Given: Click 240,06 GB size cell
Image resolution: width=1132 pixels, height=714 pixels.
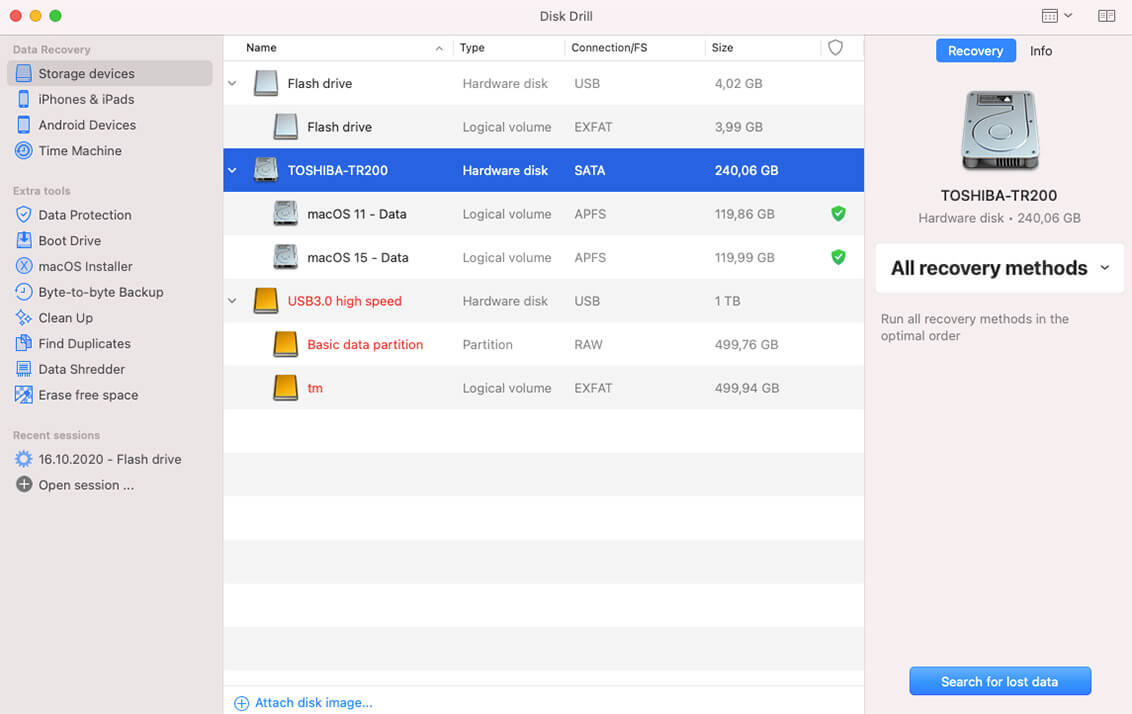Looking at the screenshot, I should click(x=746, y=170).
